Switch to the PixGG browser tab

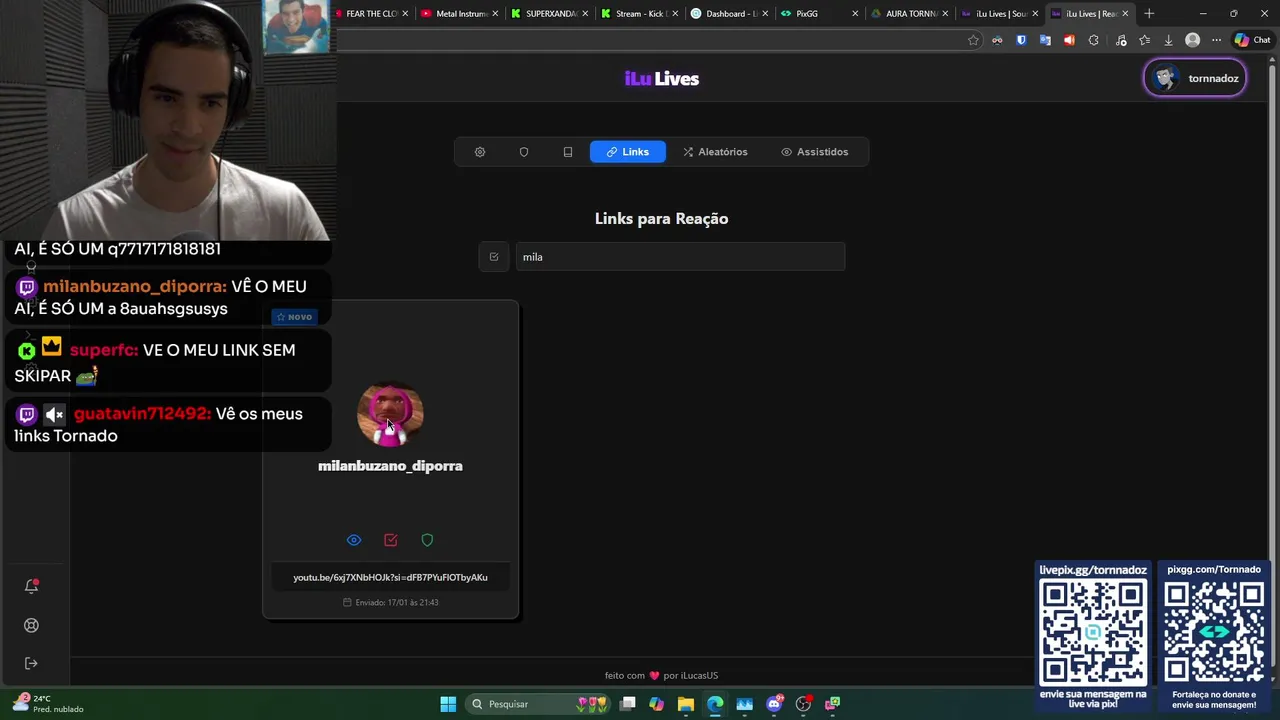point(818,14)
